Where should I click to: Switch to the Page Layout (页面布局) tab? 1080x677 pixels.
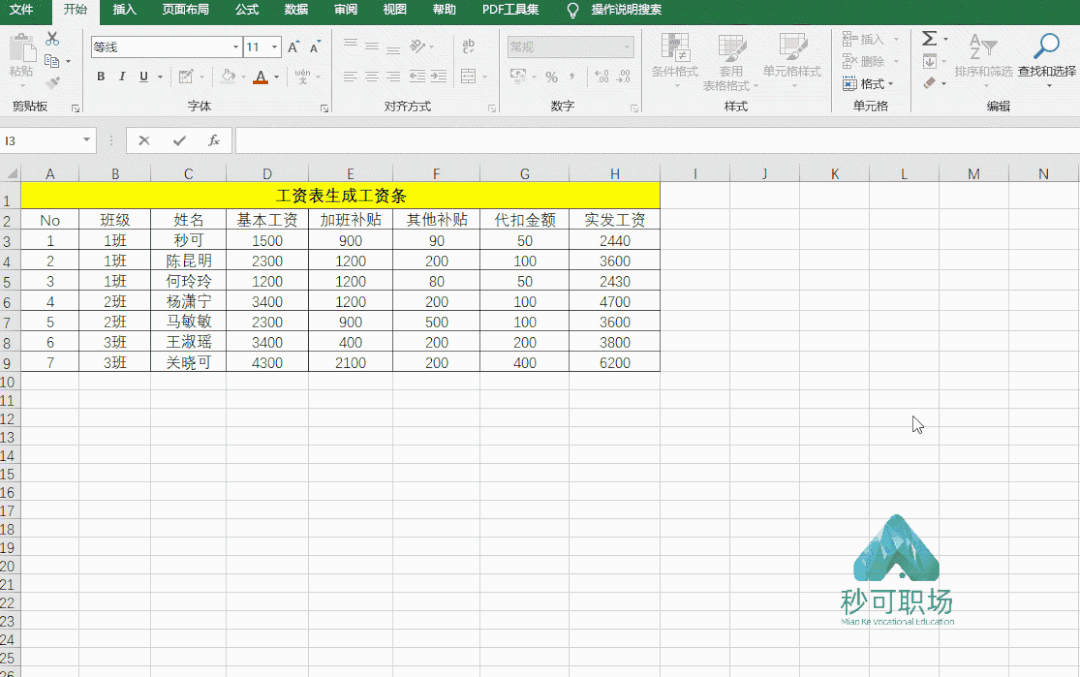186,10
